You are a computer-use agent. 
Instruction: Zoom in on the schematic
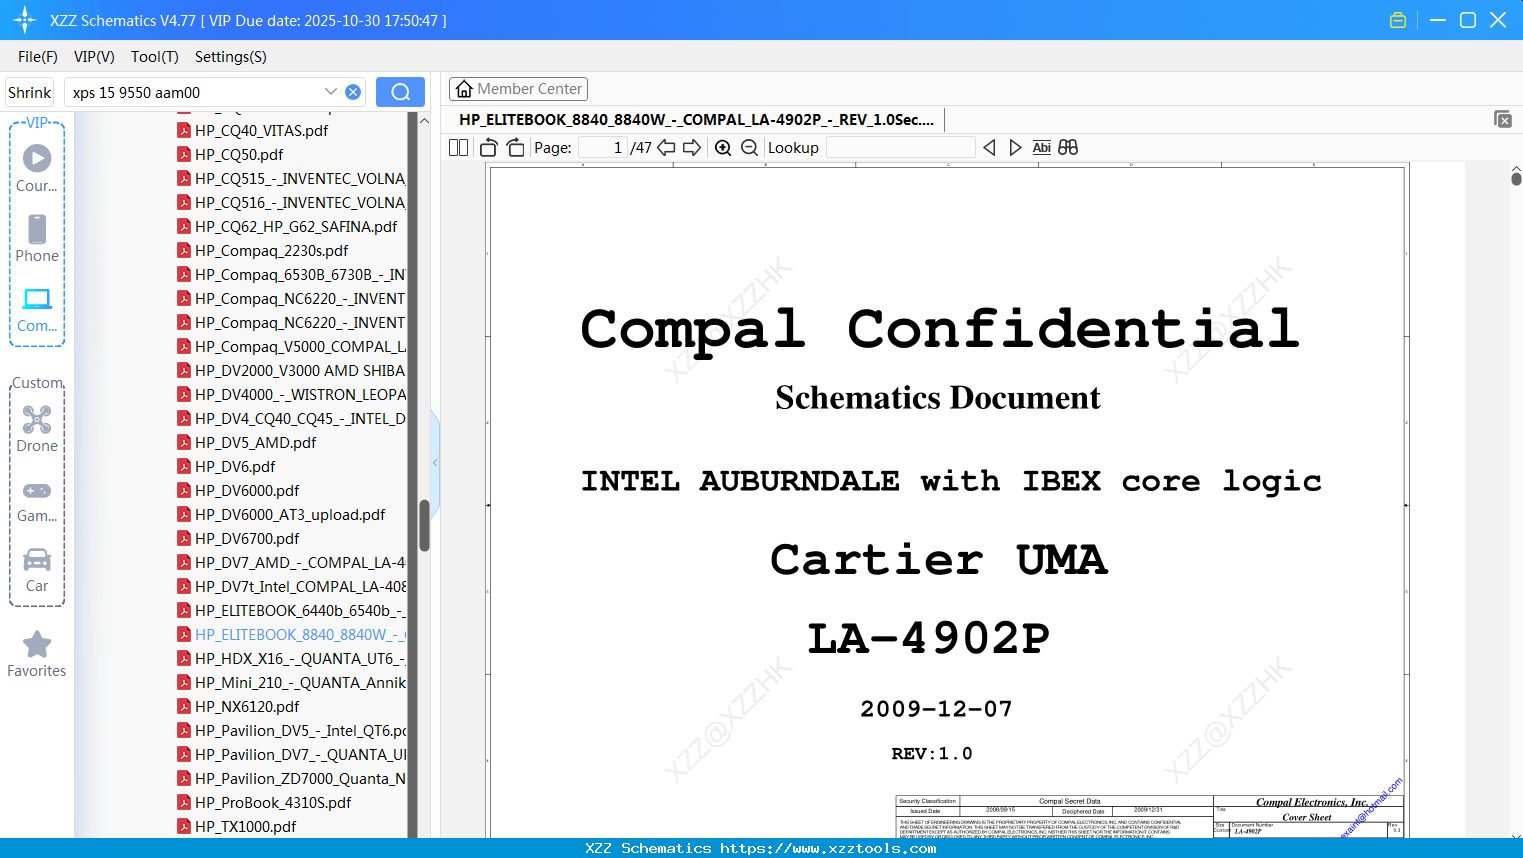[x=723, y=147]
